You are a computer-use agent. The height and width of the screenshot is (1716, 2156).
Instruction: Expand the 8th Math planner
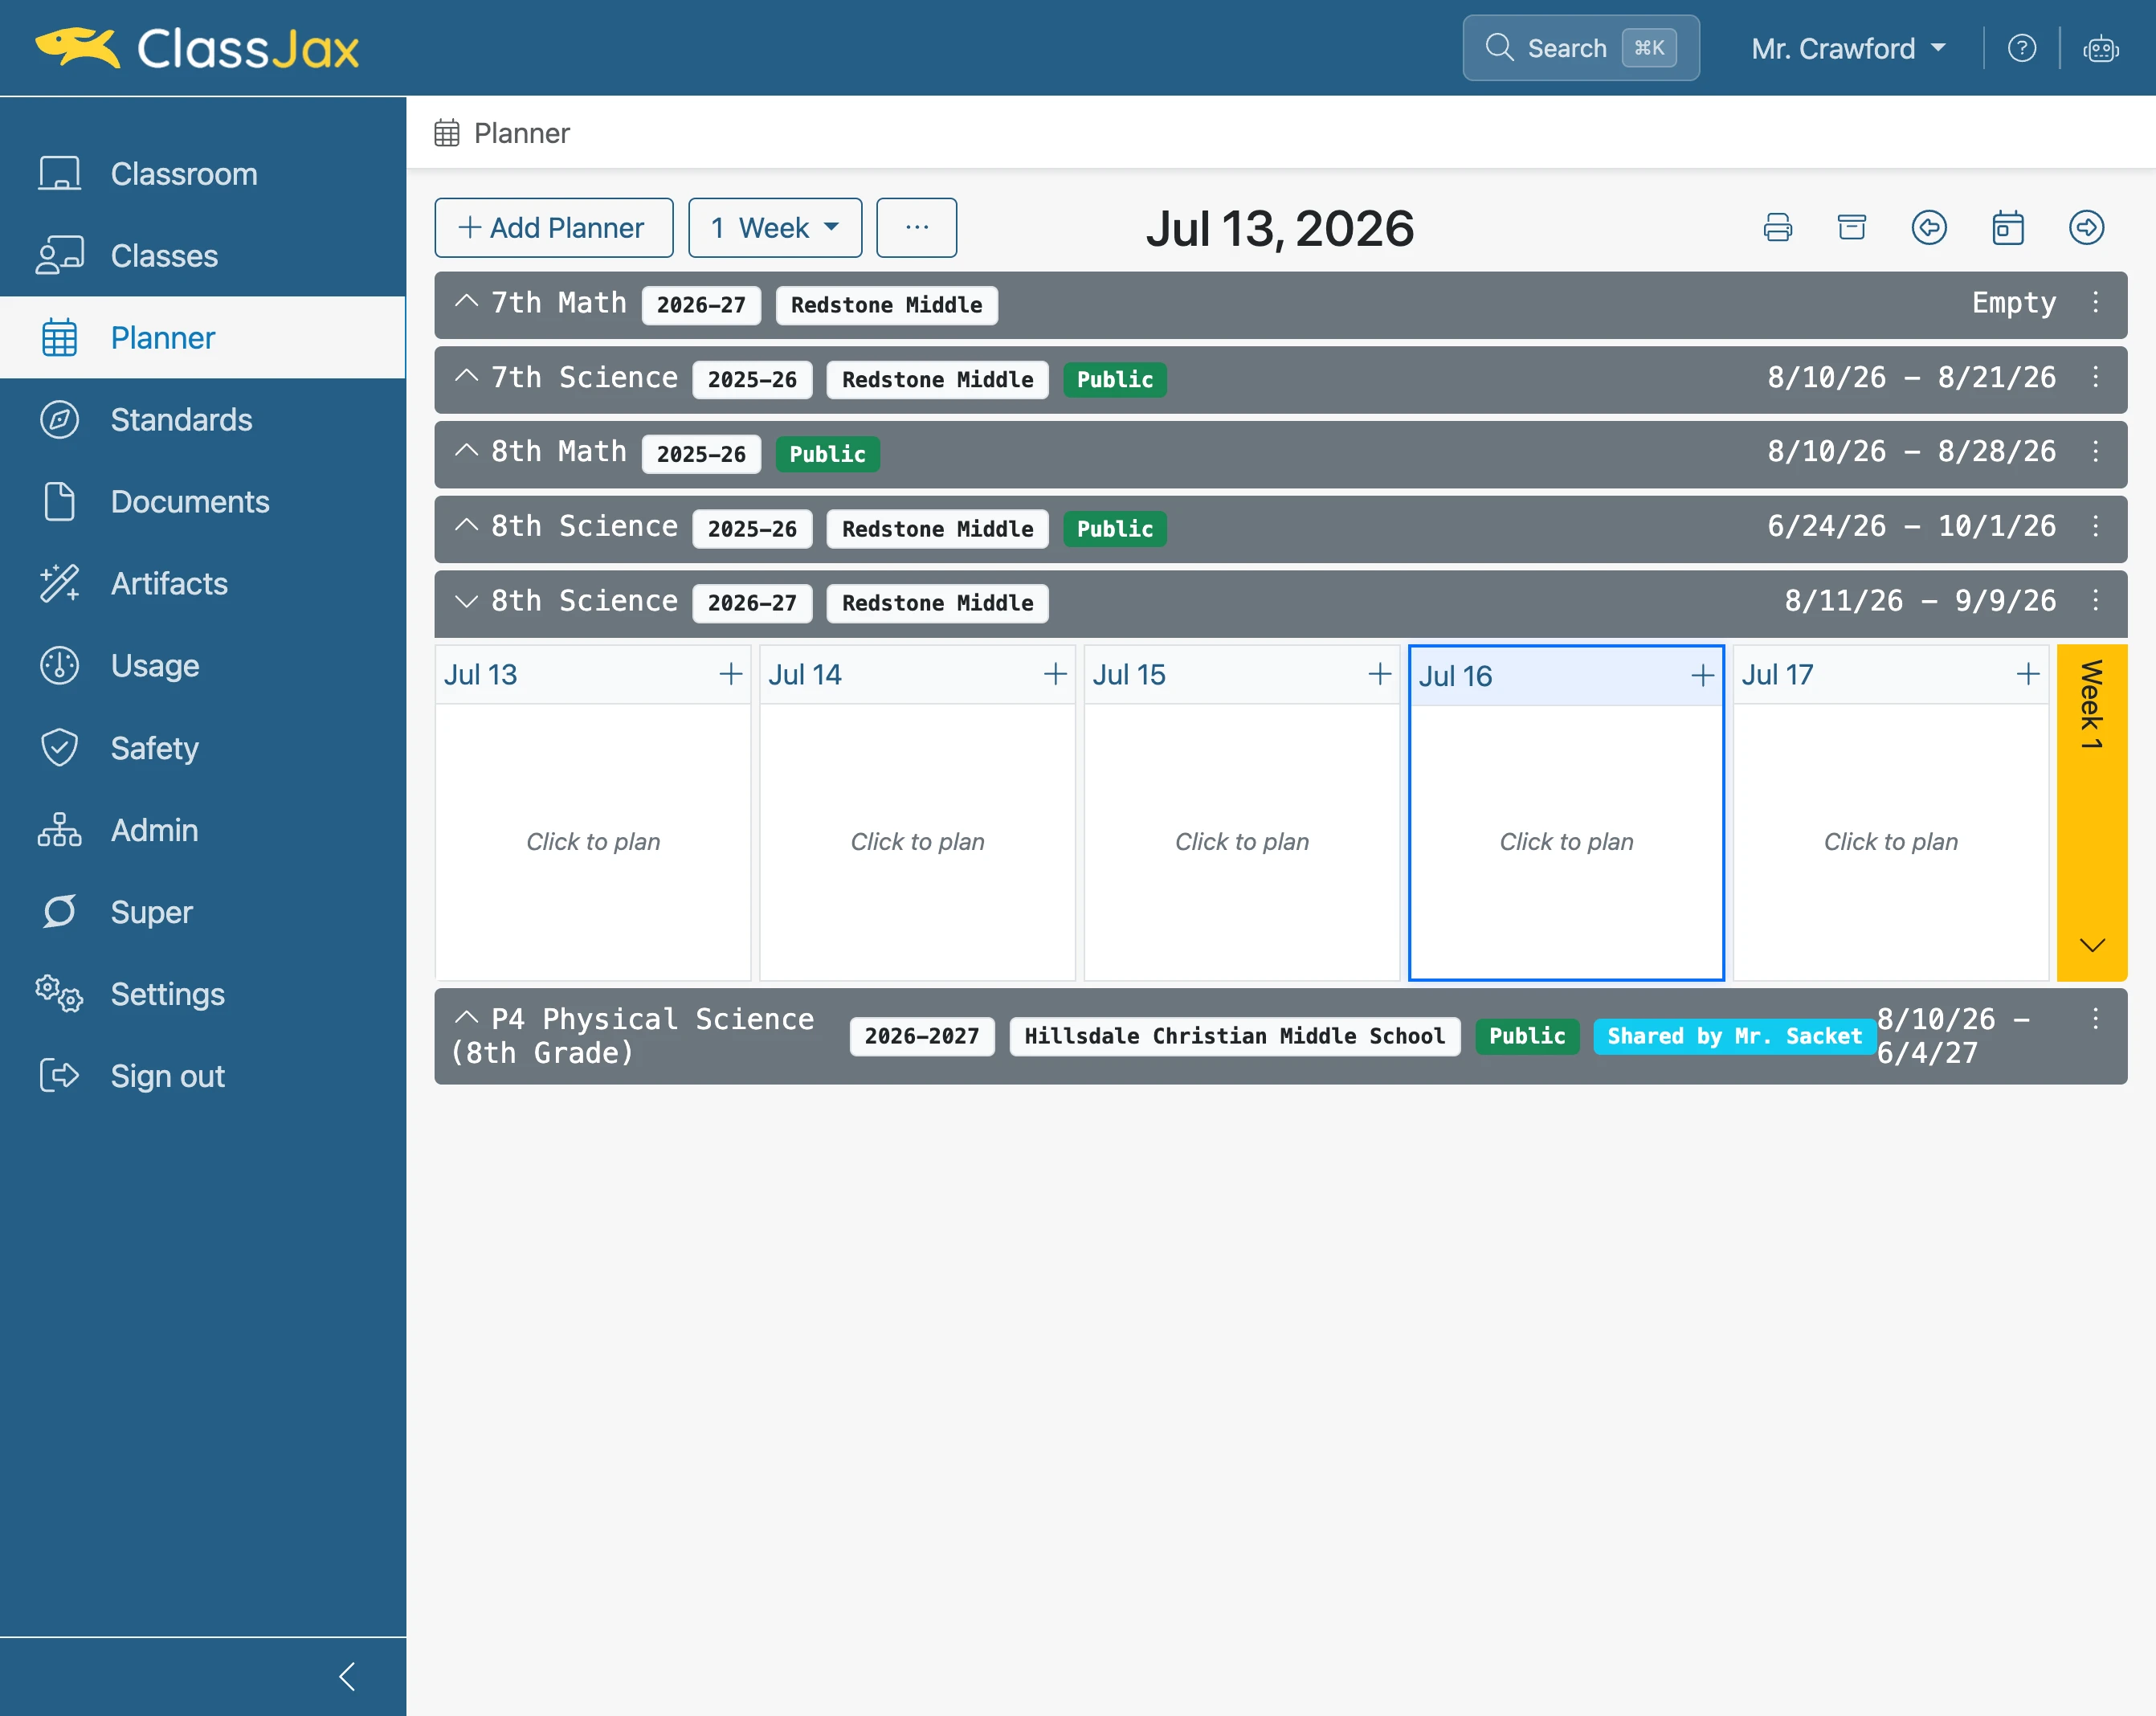pyautogui.click(x=466, y=450)
